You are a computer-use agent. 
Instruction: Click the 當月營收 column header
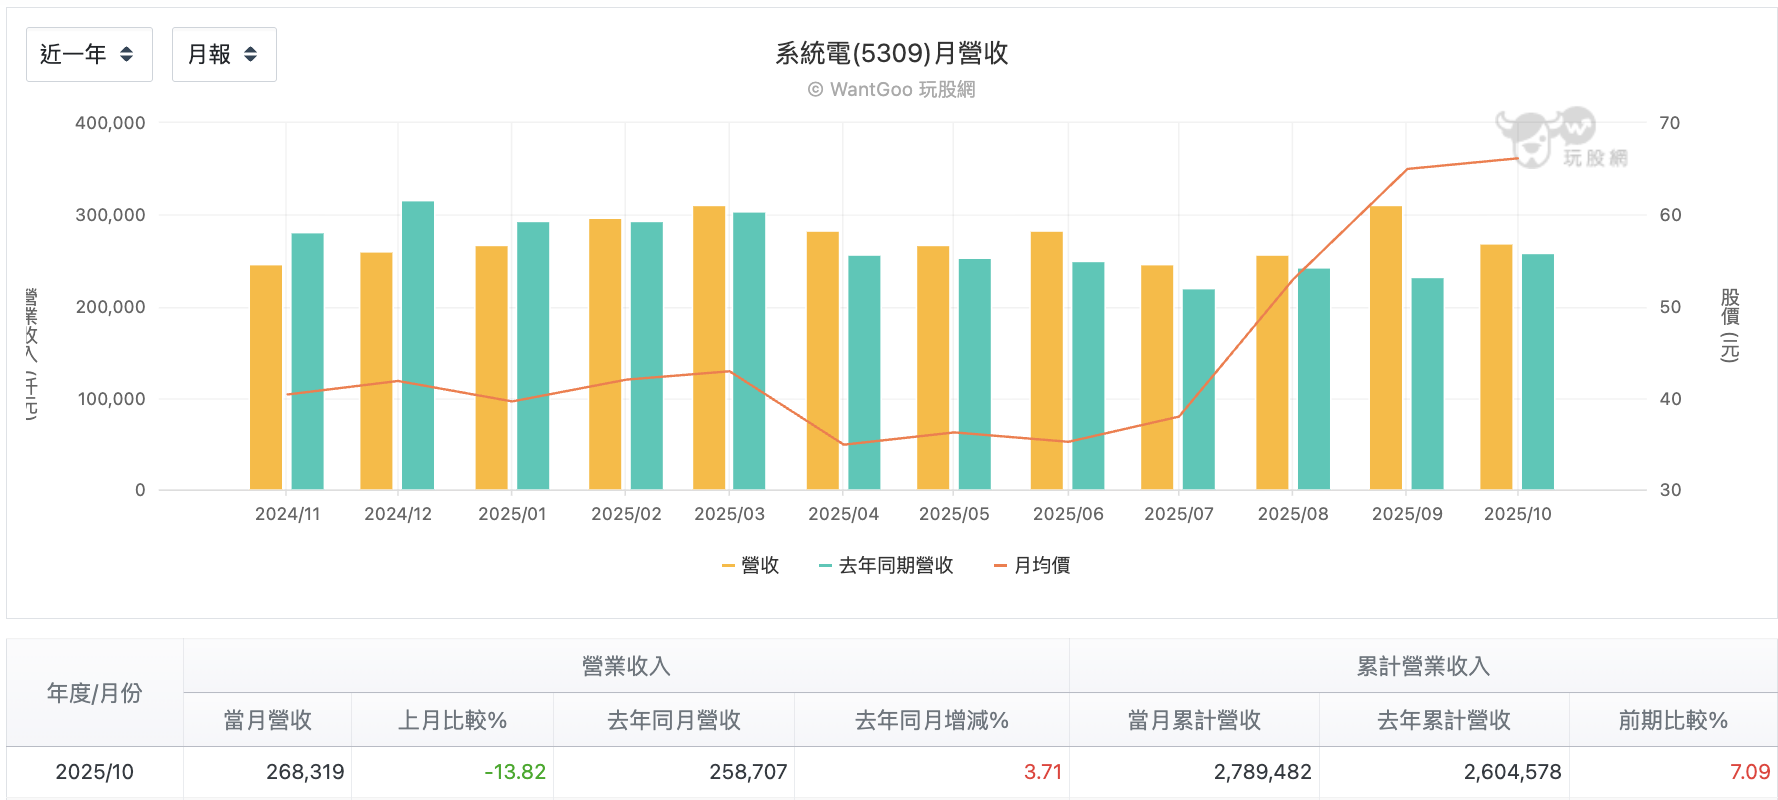[x=268, y=720]
